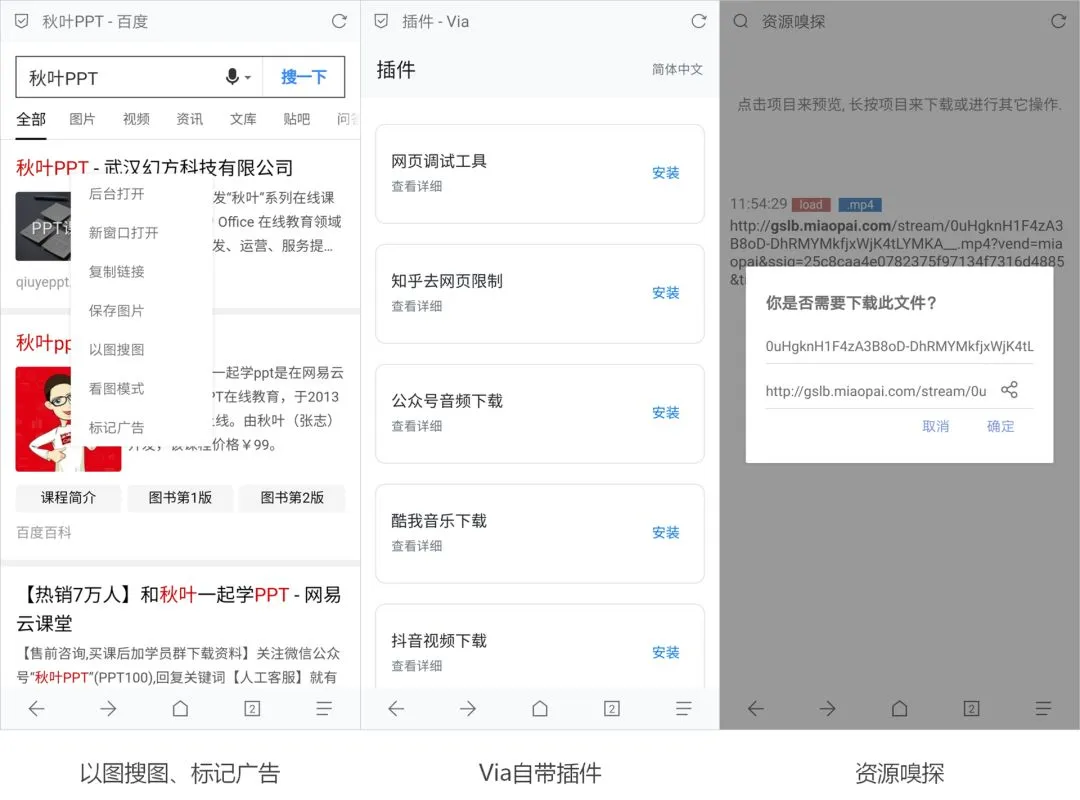Tap the search icon beside 资源嗅探 title
This screenshot has width=1080, height=800.
tap(740, 21)
